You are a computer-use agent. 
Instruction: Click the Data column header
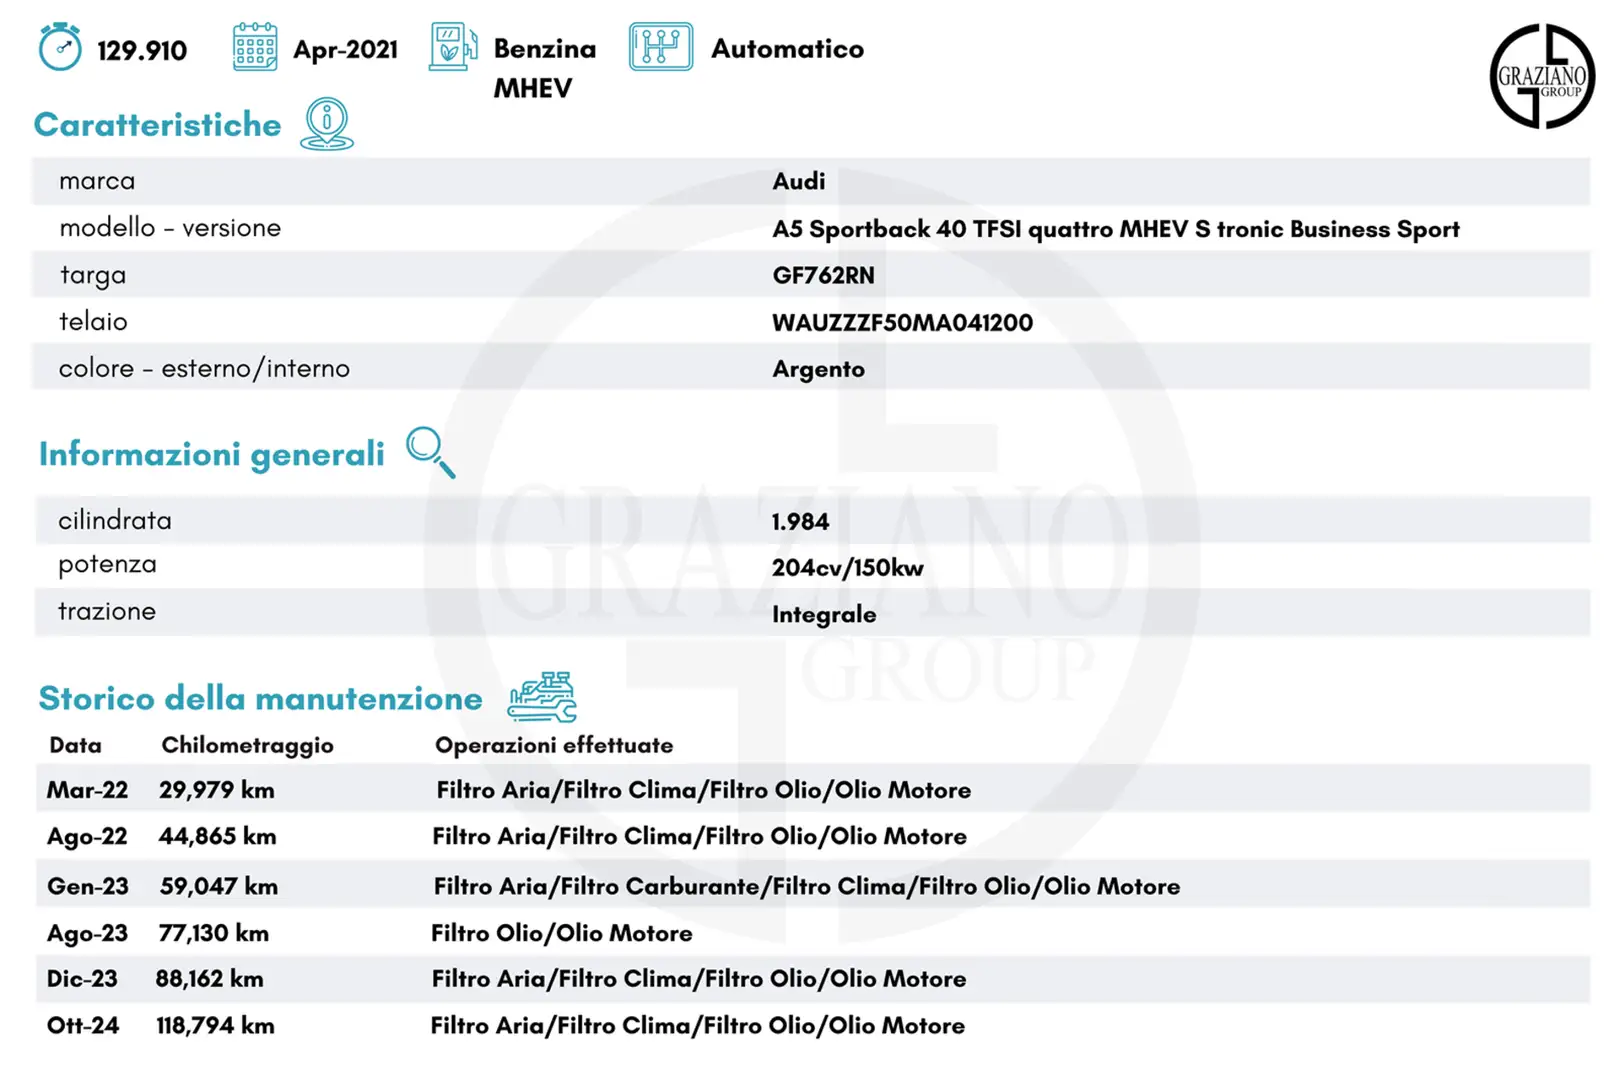point(75,745)
